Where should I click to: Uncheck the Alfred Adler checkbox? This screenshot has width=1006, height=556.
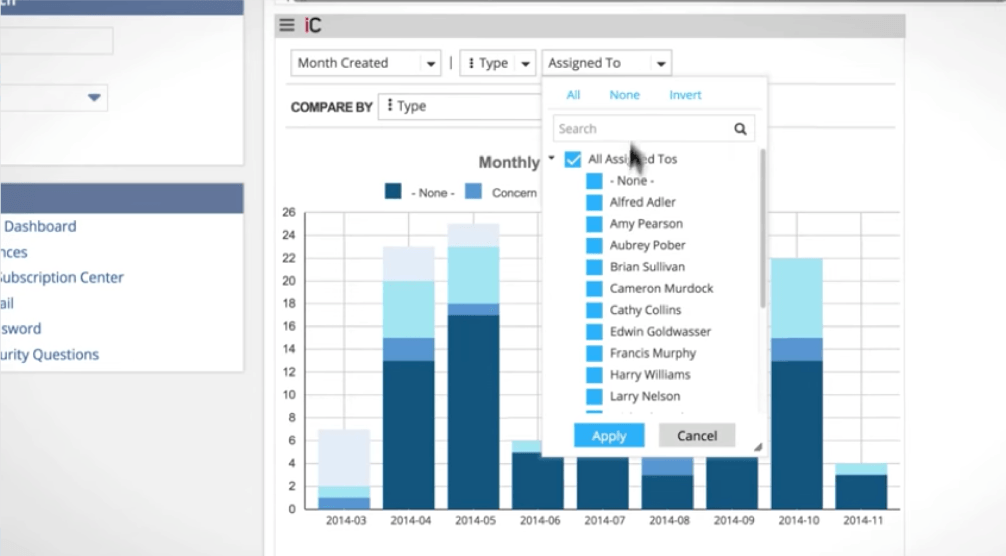594,203
